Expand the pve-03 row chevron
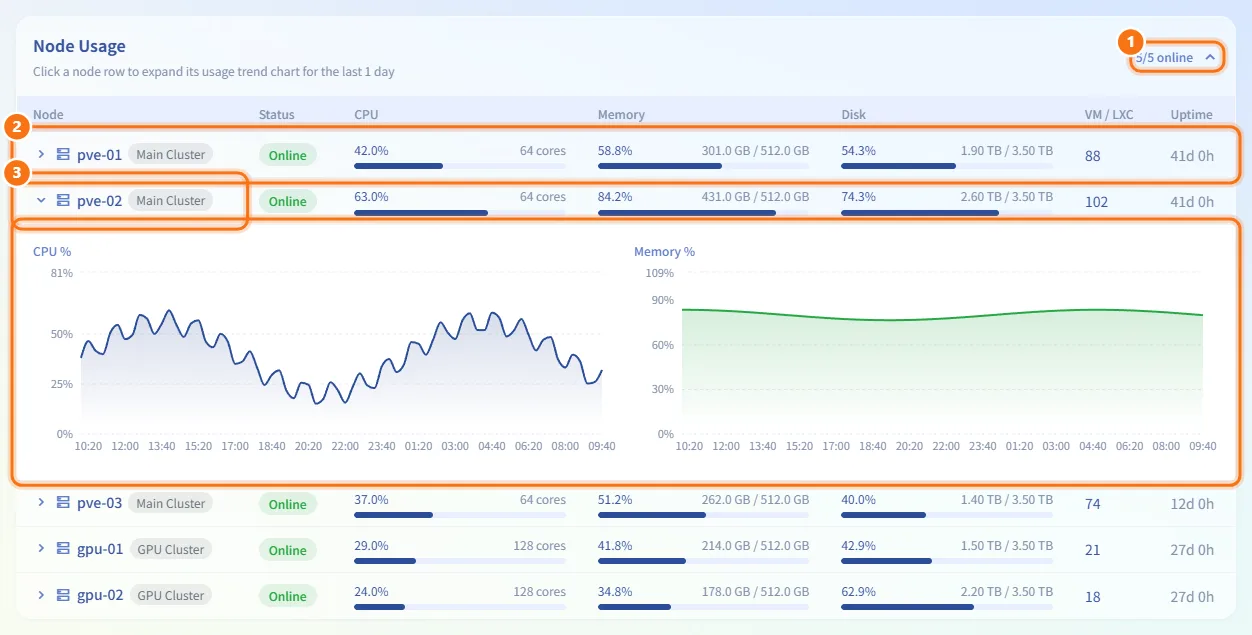This screenshot has width=1252, height=635. pos(41,503)
